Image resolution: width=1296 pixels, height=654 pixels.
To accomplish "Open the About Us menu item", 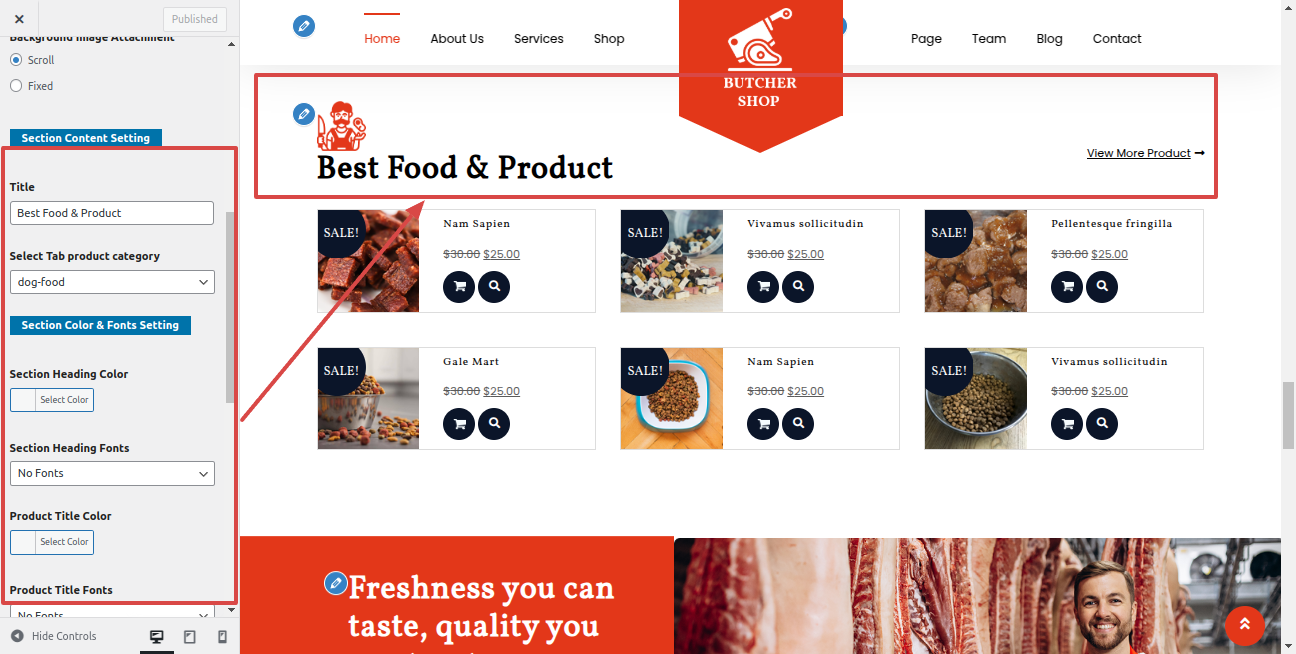I will [457, 39].
